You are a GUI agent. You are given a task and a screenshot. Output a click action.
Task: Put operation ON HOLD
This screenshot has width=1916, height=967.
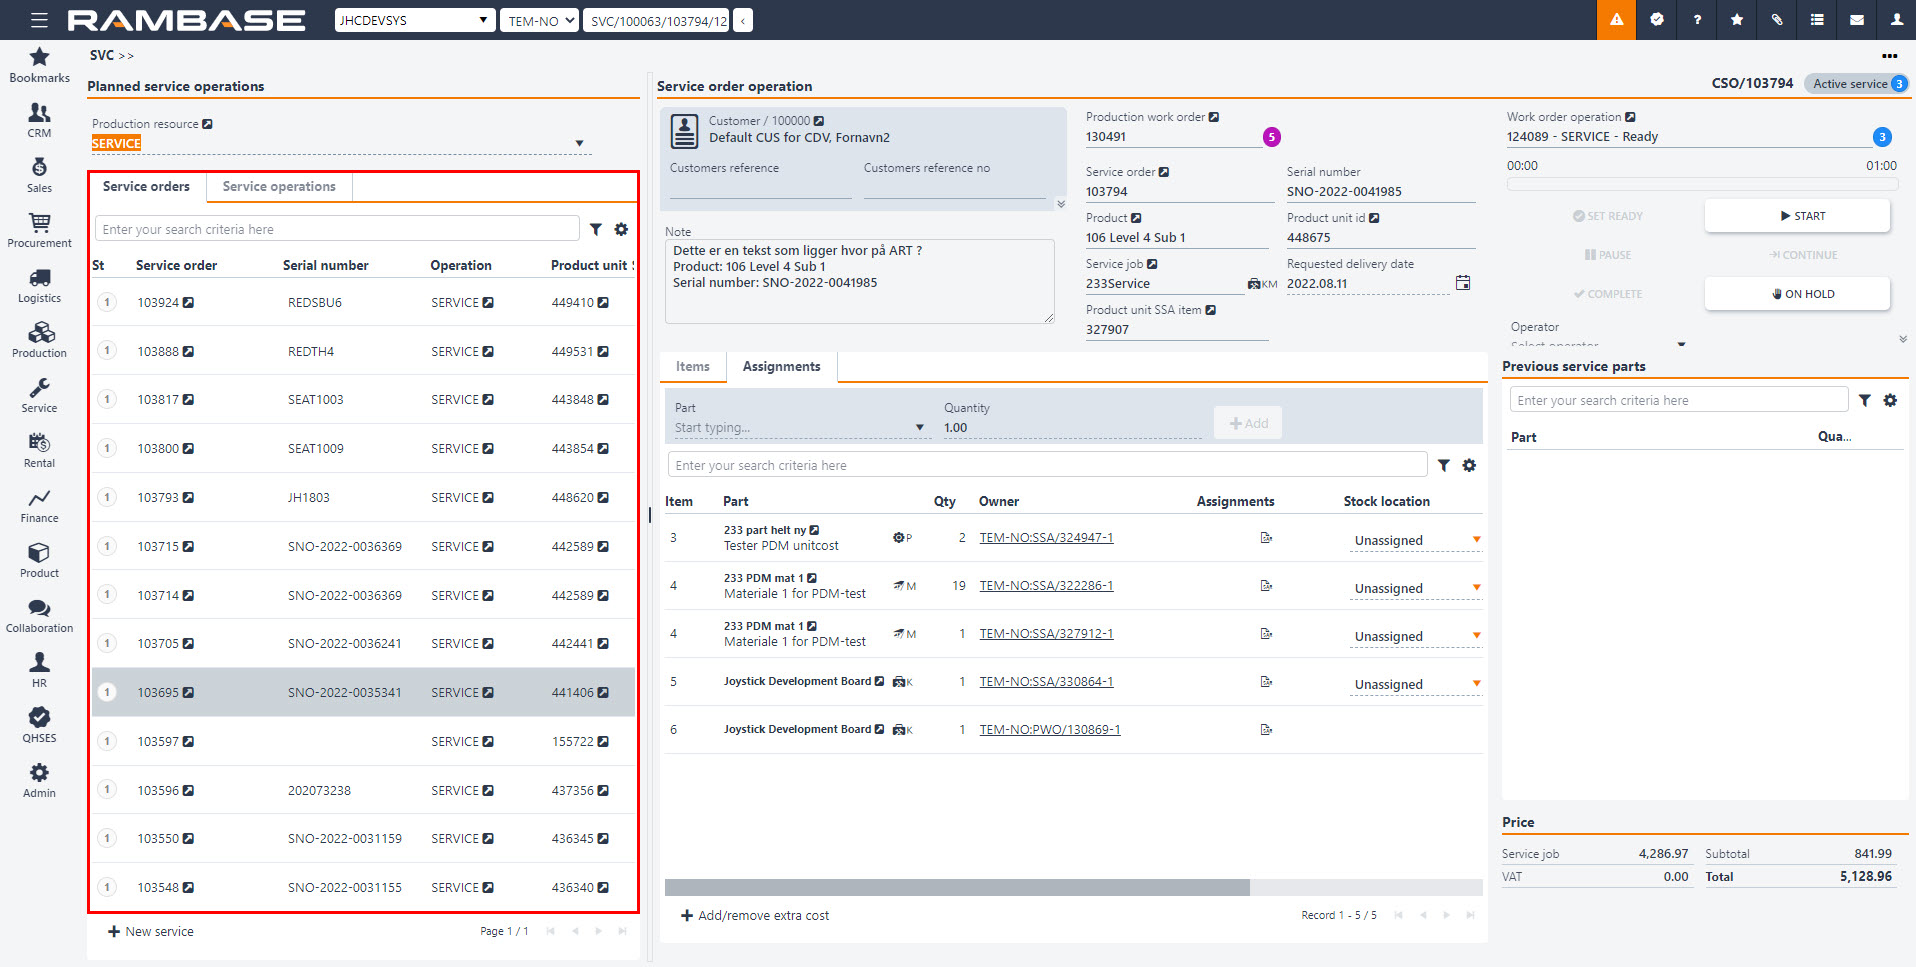[1797, 294]
